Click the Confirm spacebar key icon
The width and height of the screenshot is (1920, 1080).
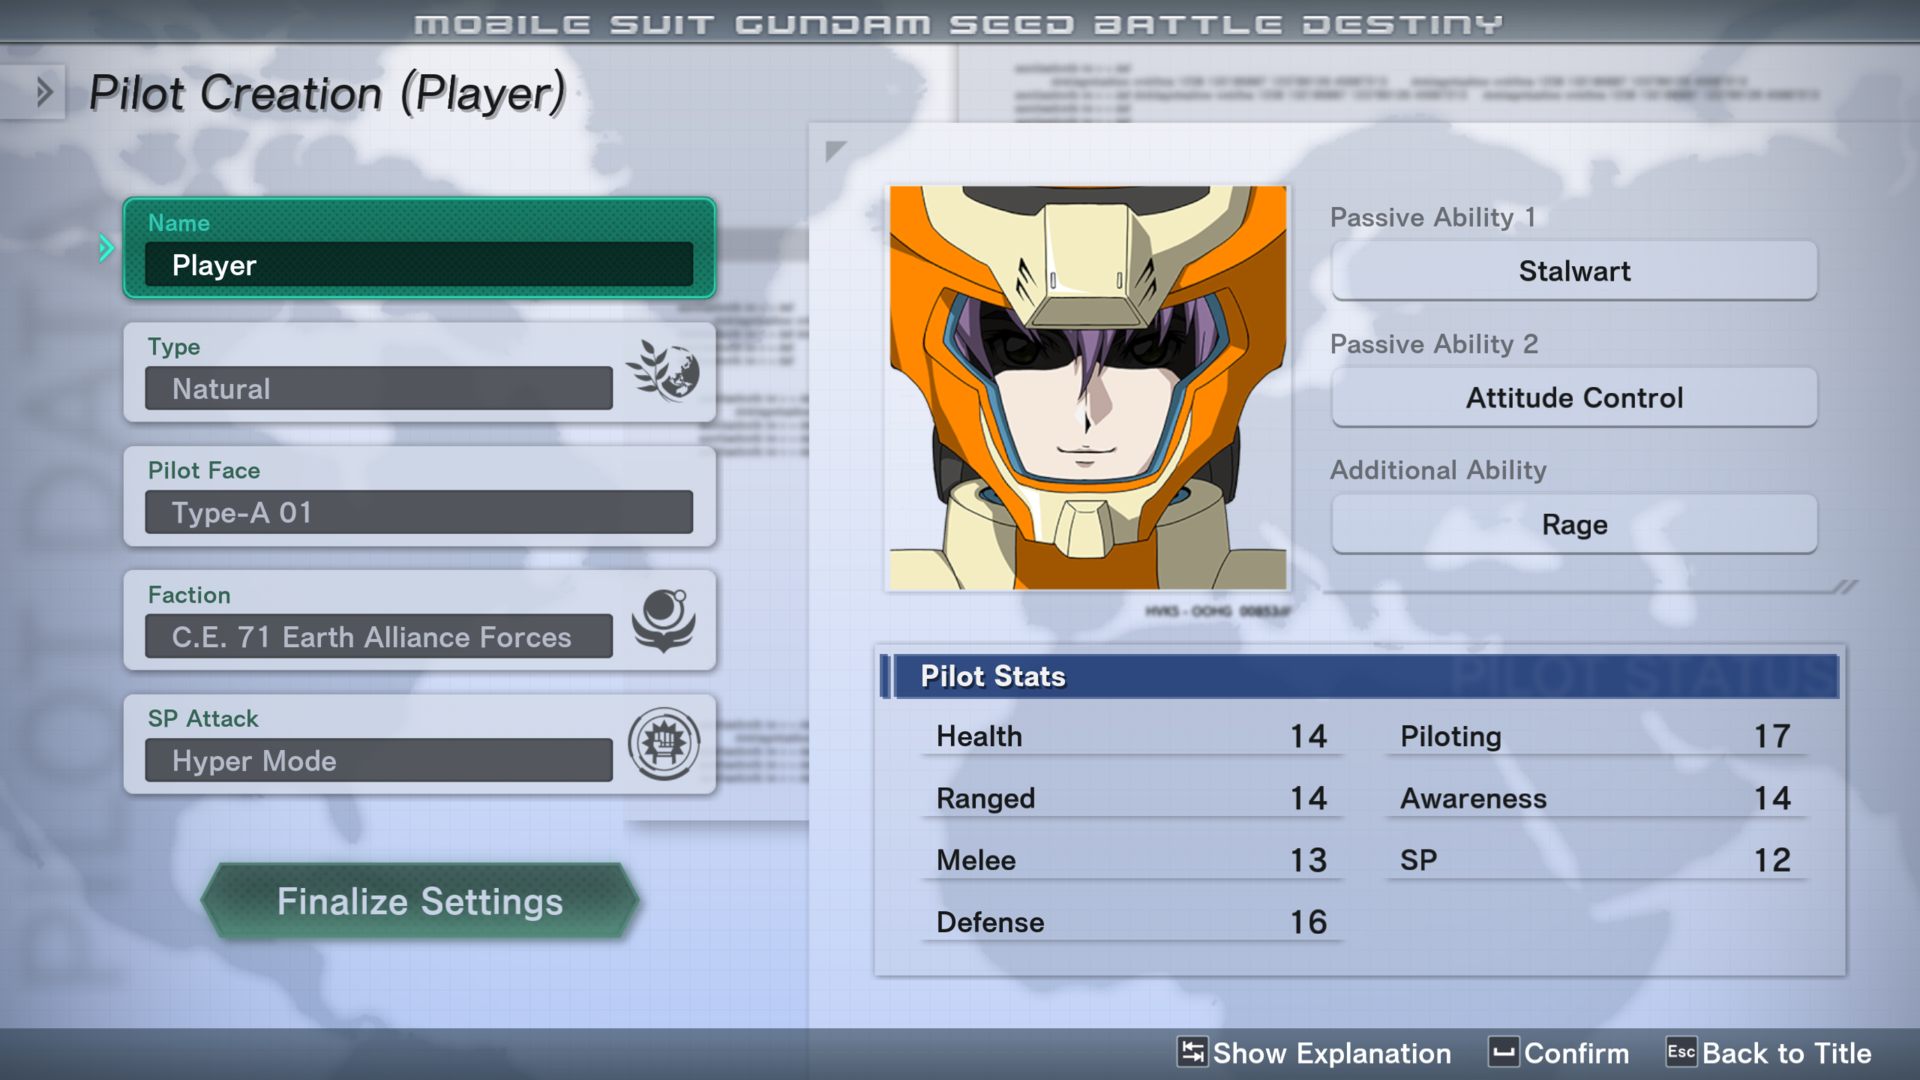(1503, 1052)
